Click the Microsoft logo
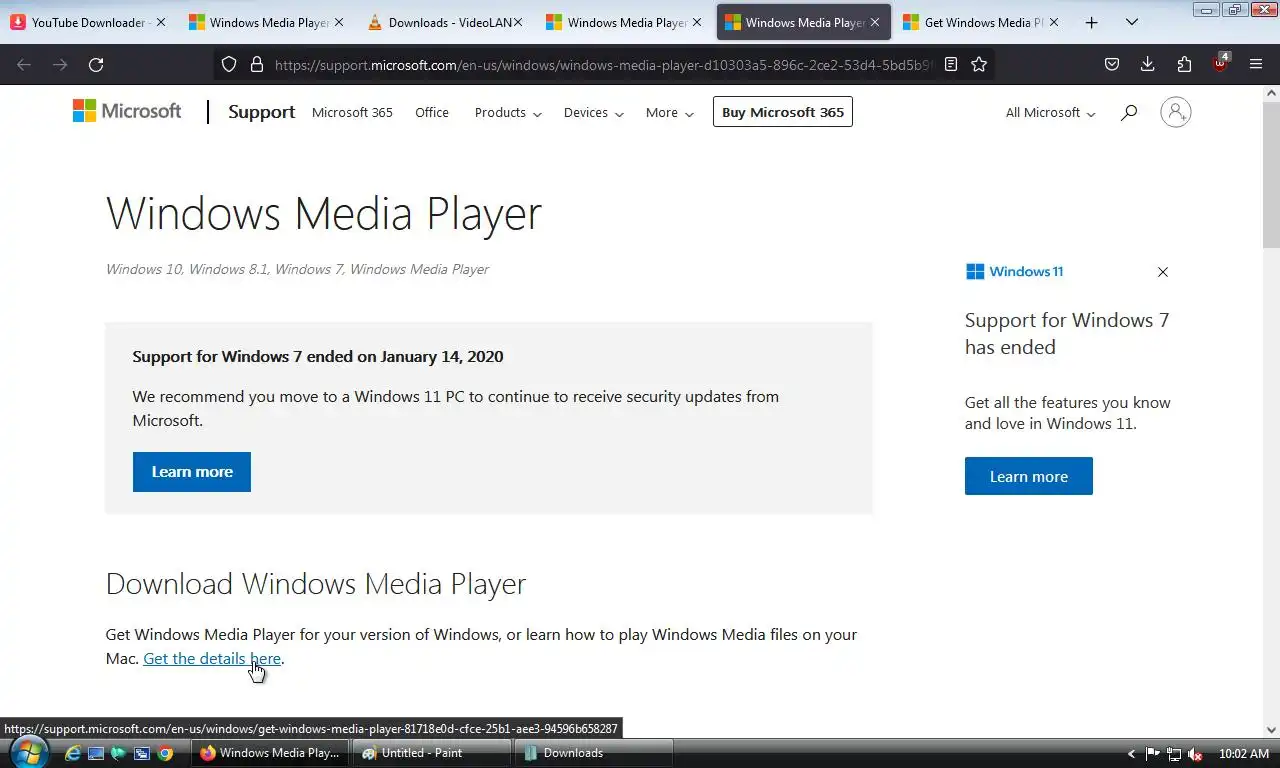Viewport: 1280px width, 768px height. 127,111
